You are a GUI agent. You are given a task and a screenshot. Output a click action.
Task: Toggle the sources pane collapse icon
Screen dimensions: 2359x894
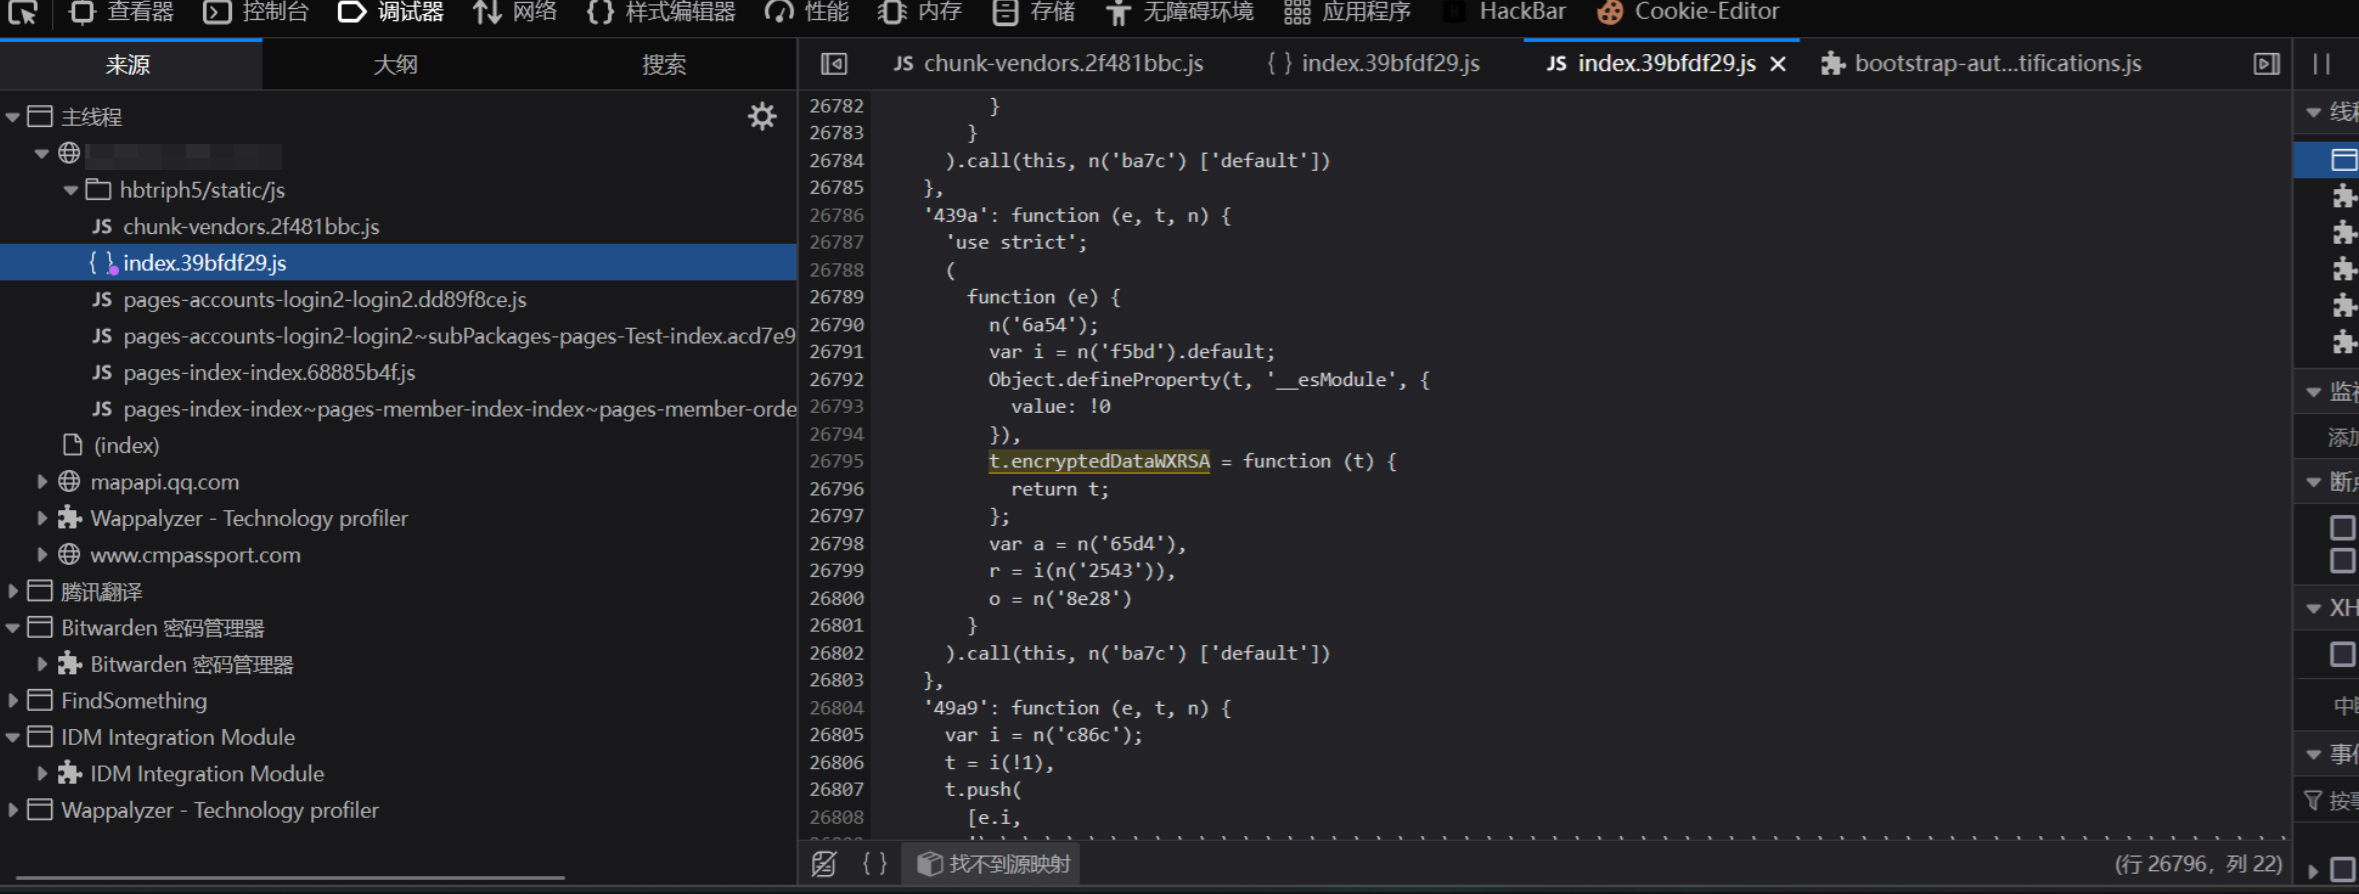834,64
